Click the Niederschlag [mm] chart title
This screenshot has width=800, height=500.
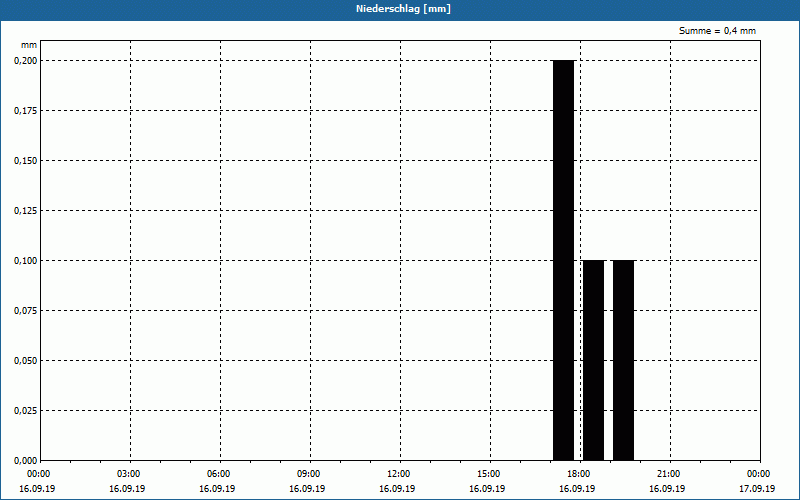pyautogui.click(x=403, y=9)
